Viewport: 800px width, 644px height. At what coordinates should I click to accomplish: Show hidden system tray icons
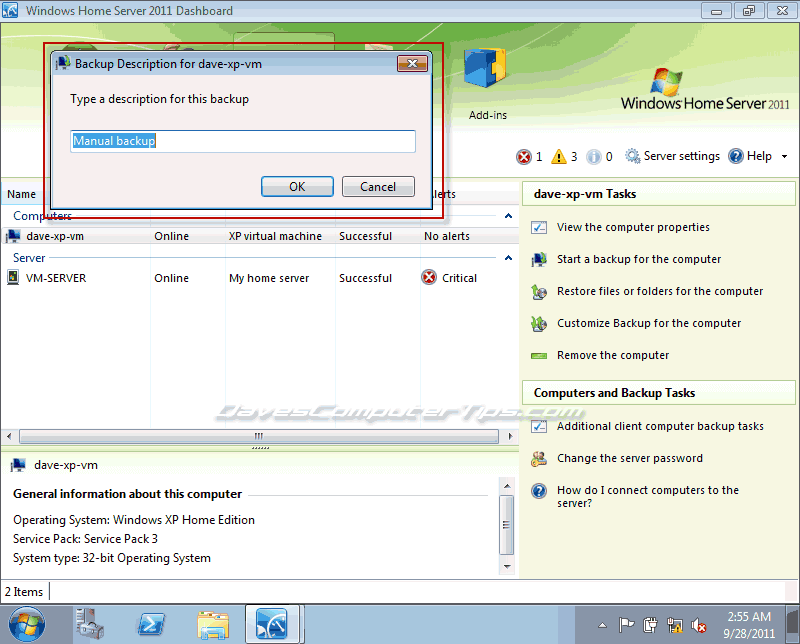coord(603,625)
